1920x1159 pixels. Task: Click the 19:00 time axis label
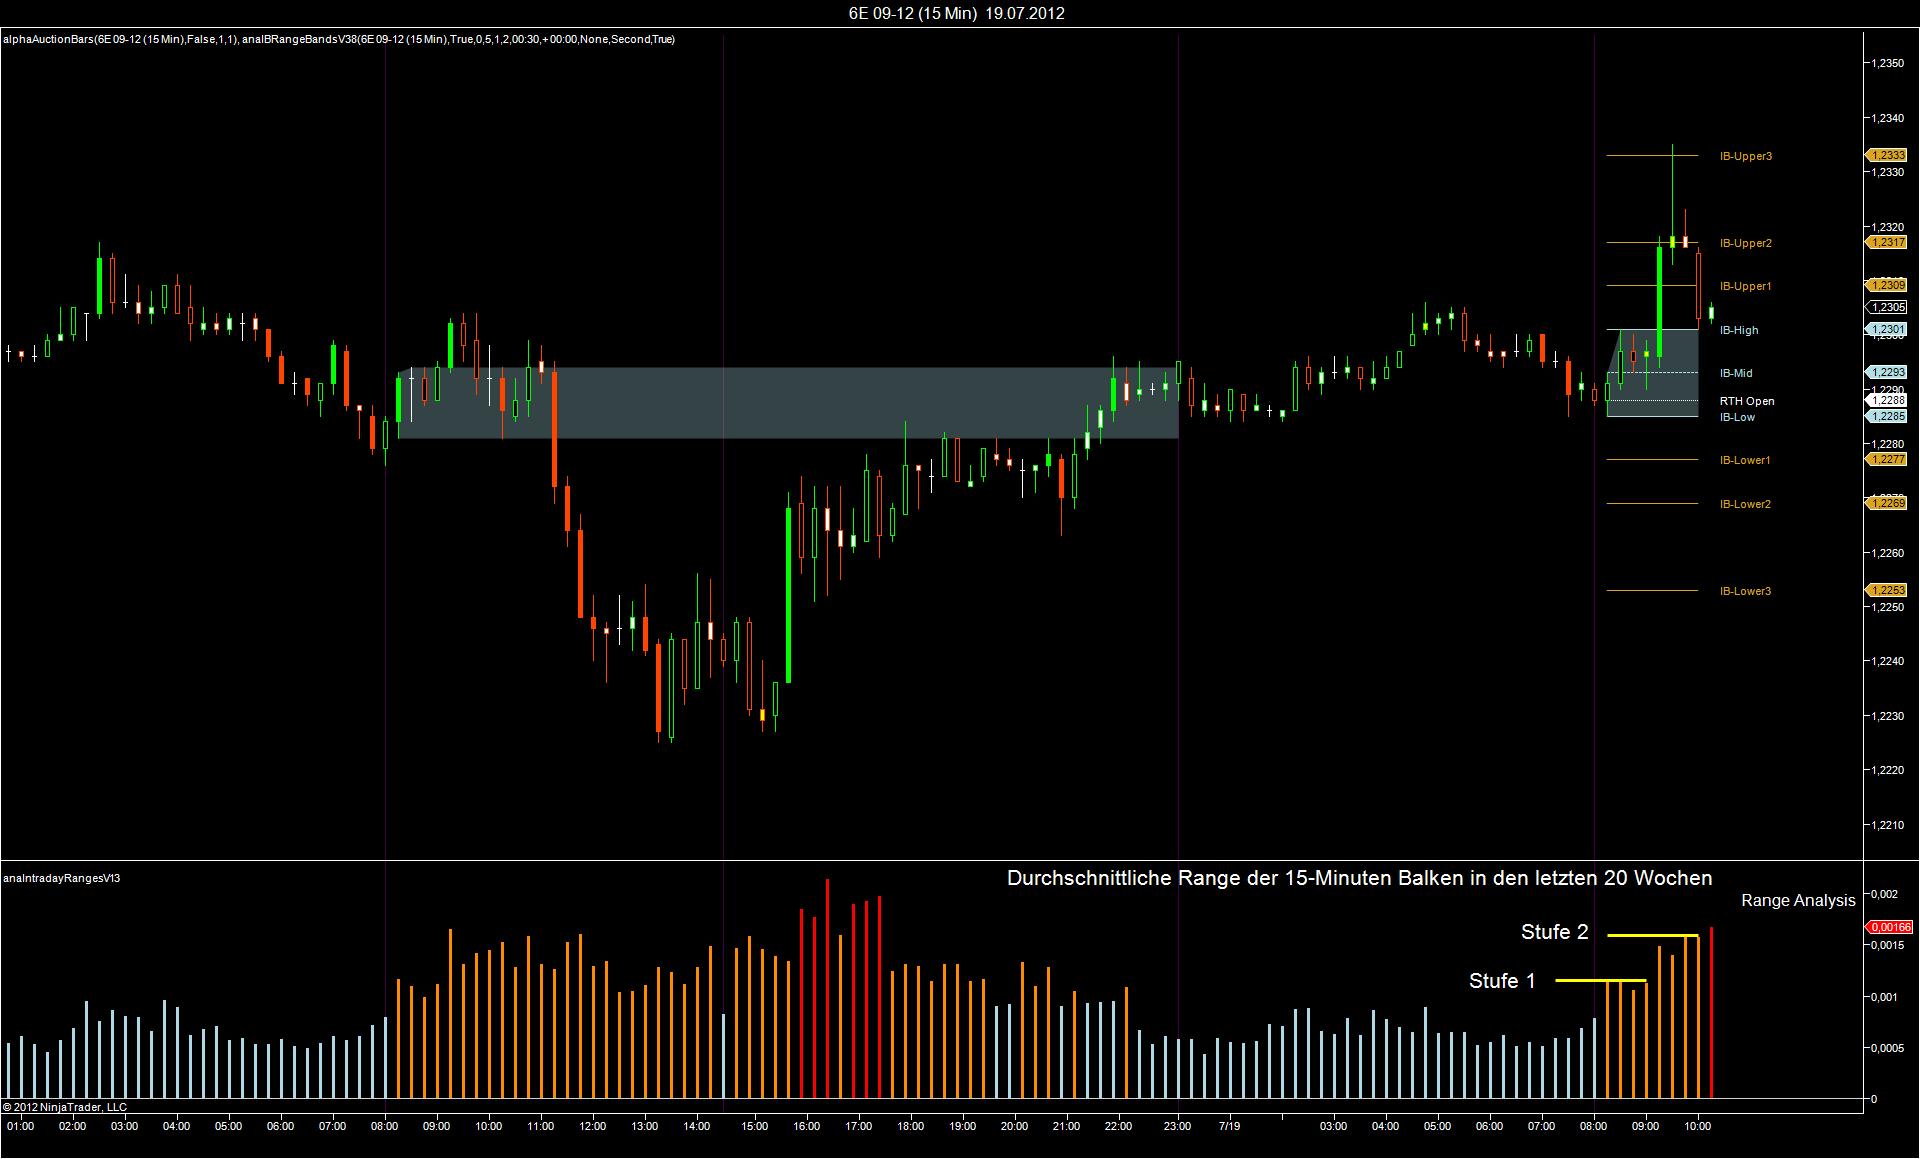click(x=963, y=1126)
